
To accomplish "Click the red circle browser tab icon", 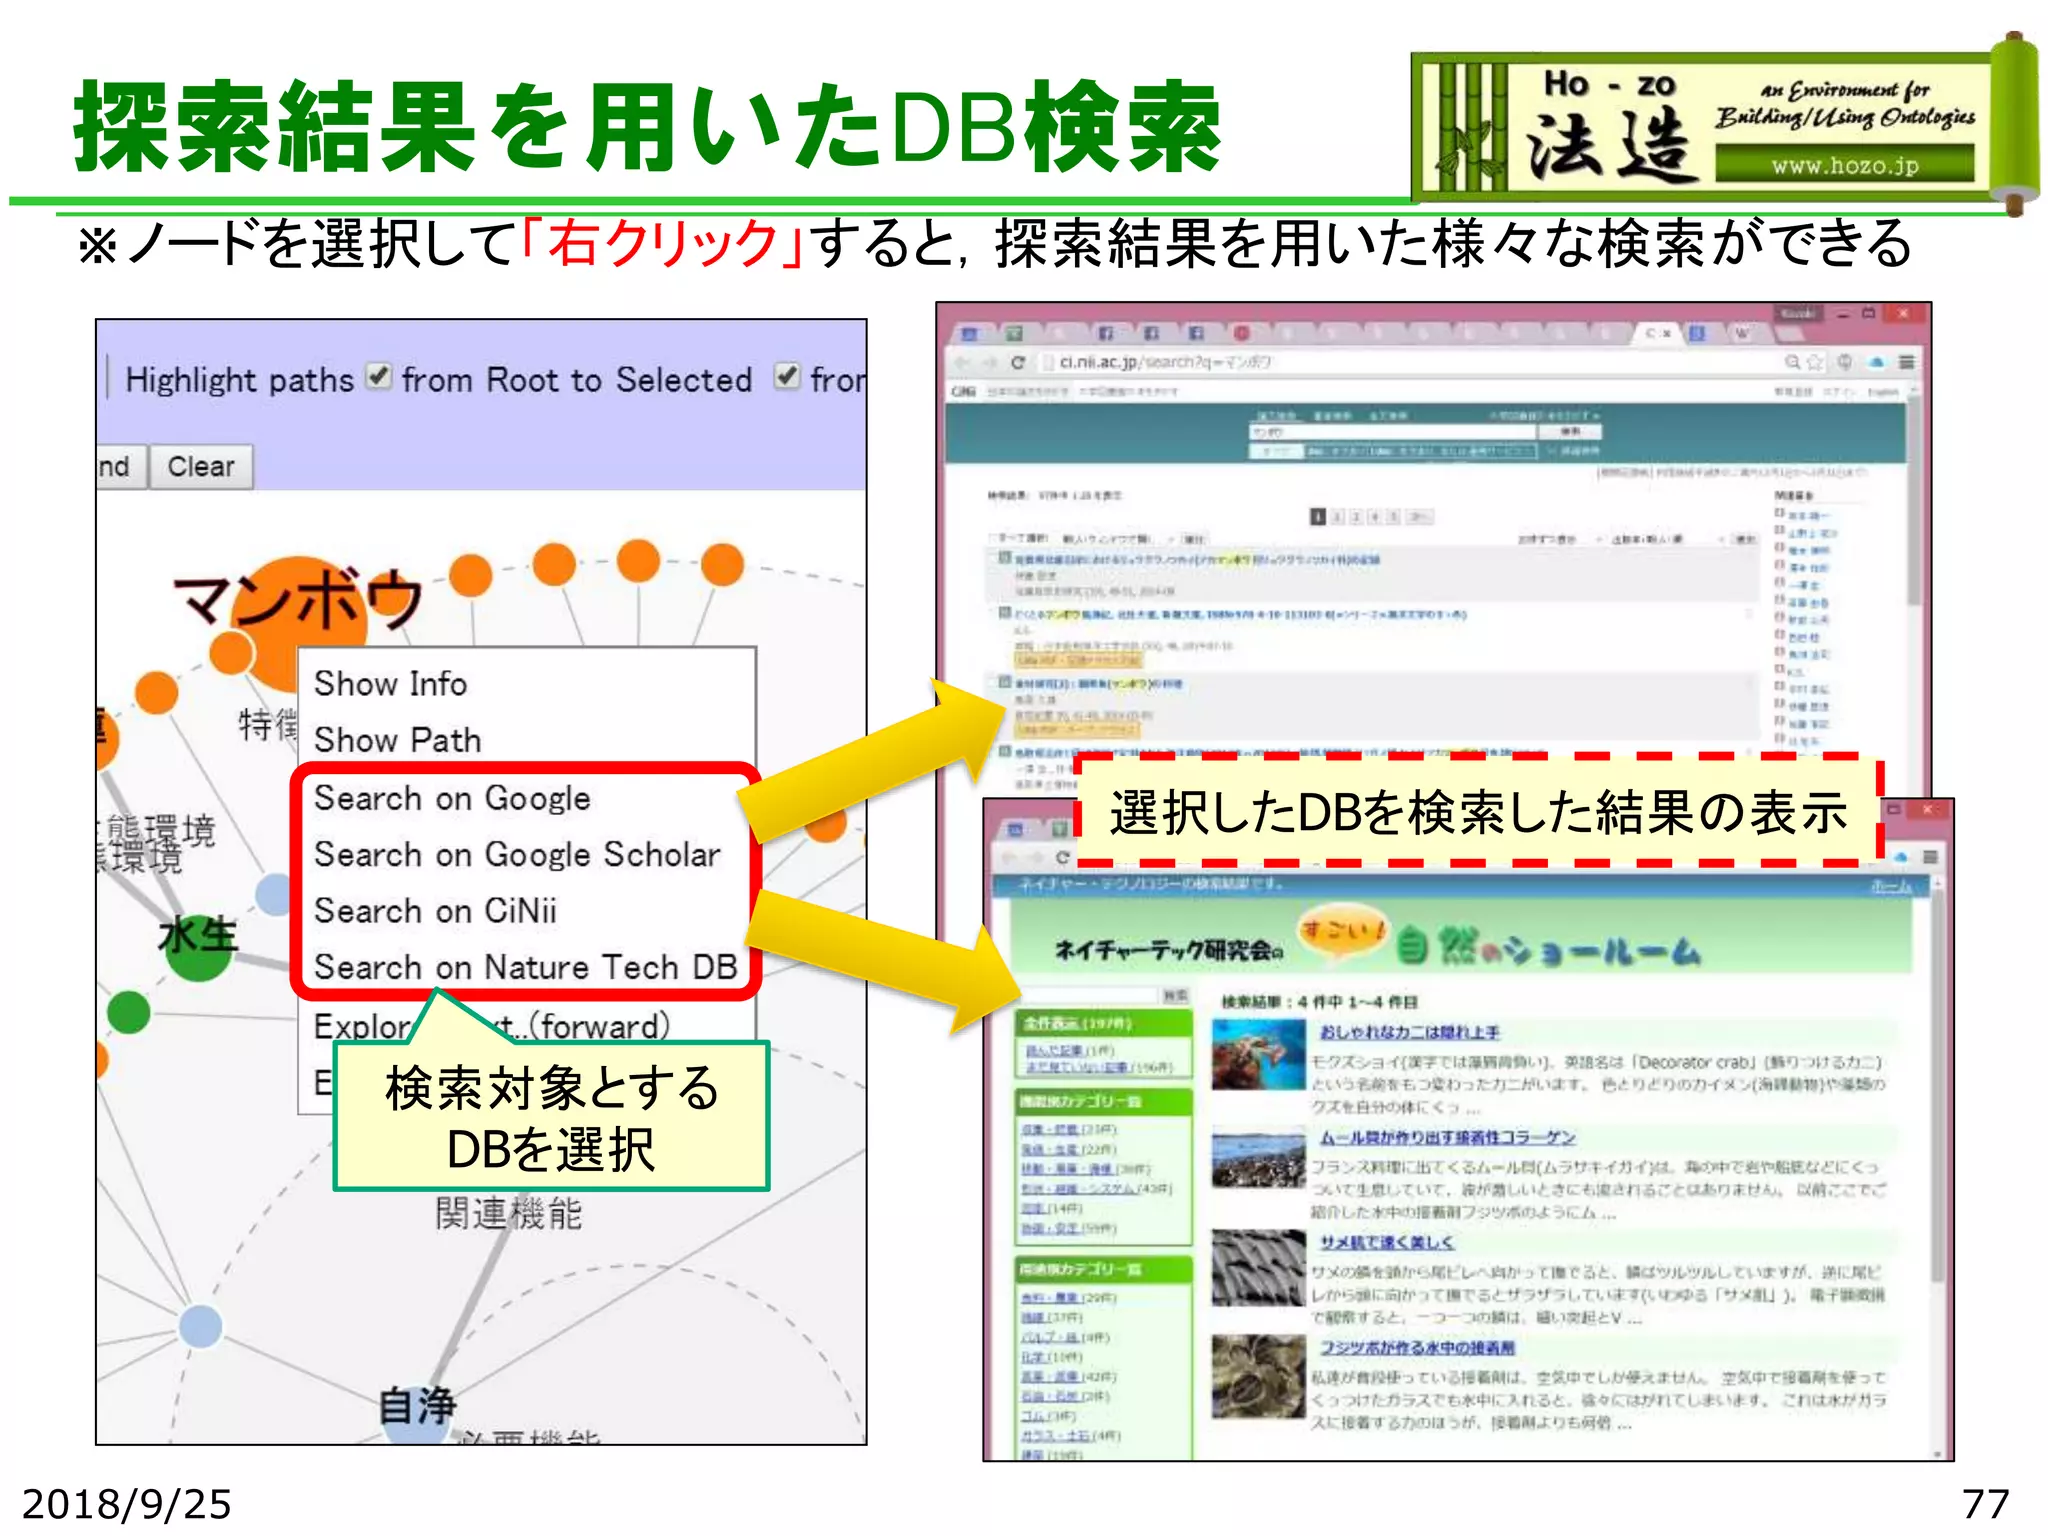I will click(1241, 333).
